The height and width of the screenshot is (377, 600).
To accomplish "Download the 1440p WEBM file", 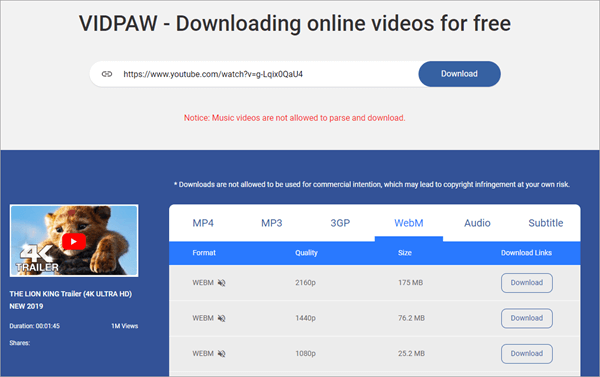I will coord(527,318).
